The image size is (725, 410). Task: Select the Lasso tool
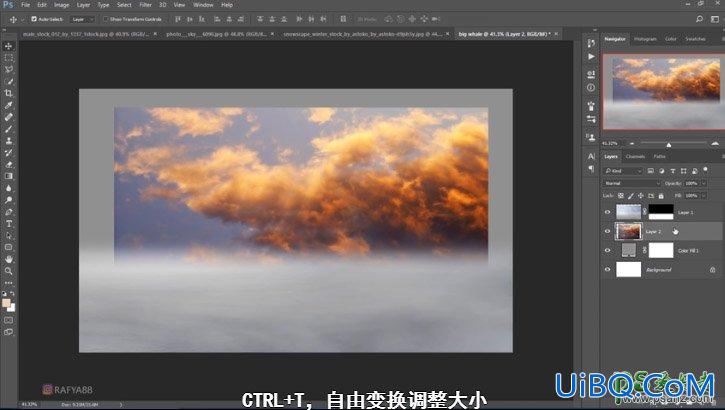coord(9,70)
